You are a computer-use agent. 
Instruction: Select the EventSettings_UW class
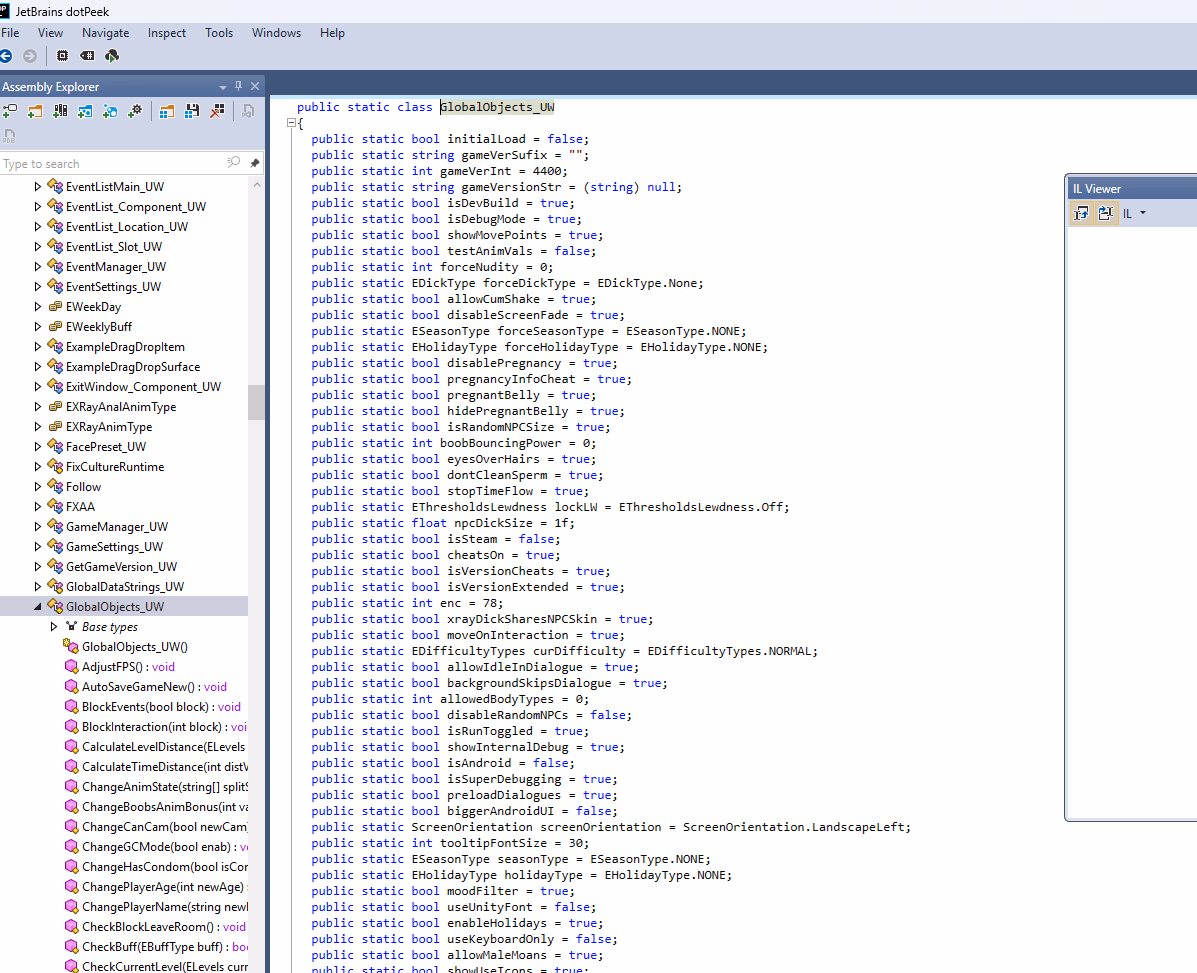pos(113,287)
